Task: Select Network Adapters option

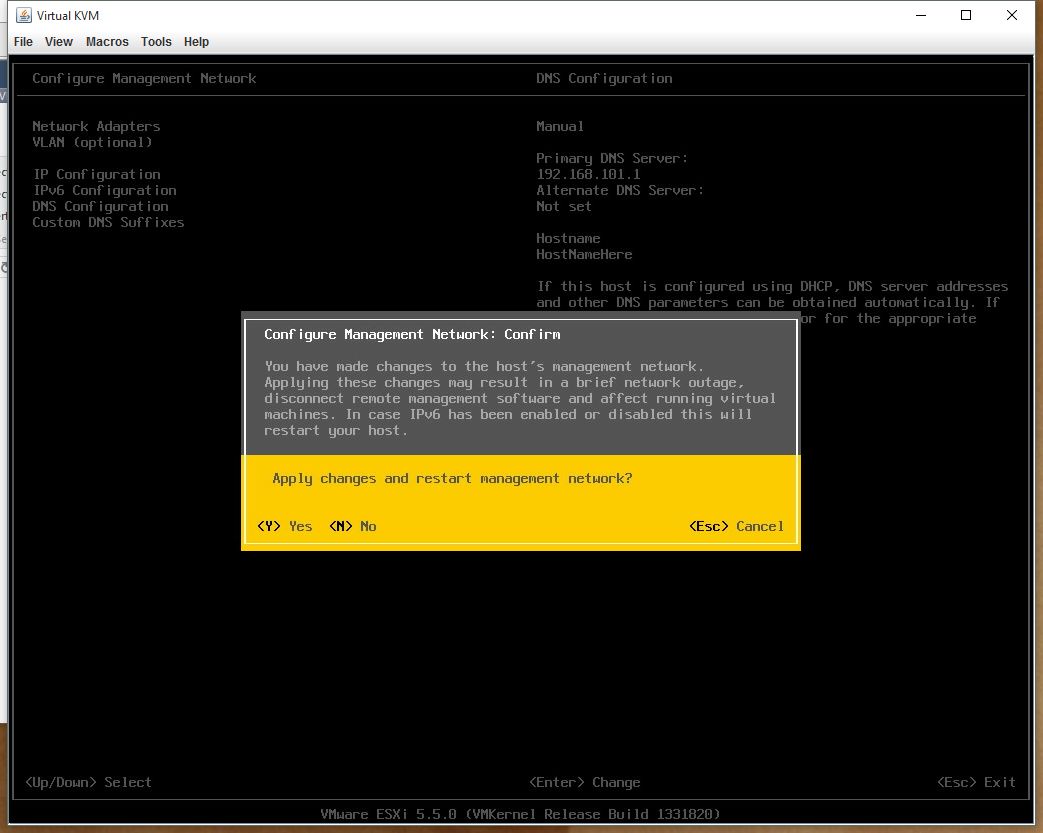Action: pyautogui.click(x=96, y=126)
